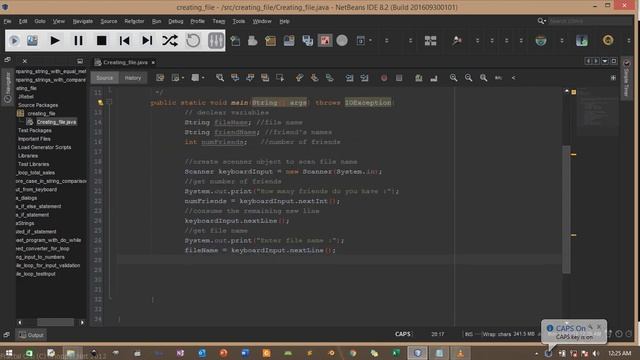
Task: Open the Debug menu
Action: tap(176, 21)
